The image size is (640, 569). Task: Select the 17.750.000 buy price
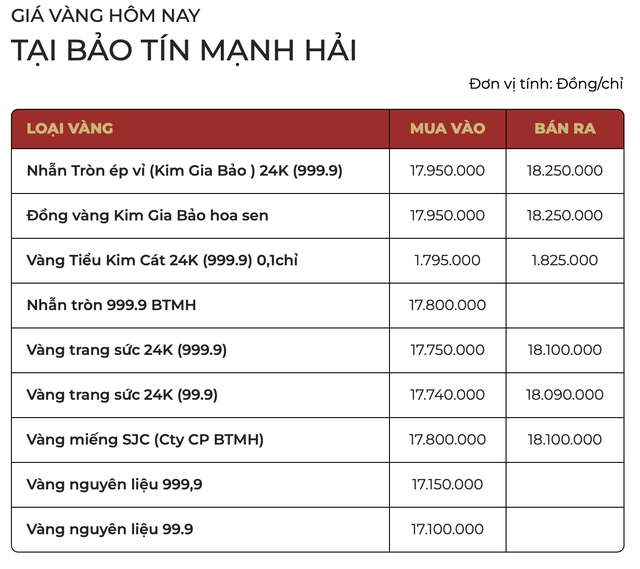447,350
